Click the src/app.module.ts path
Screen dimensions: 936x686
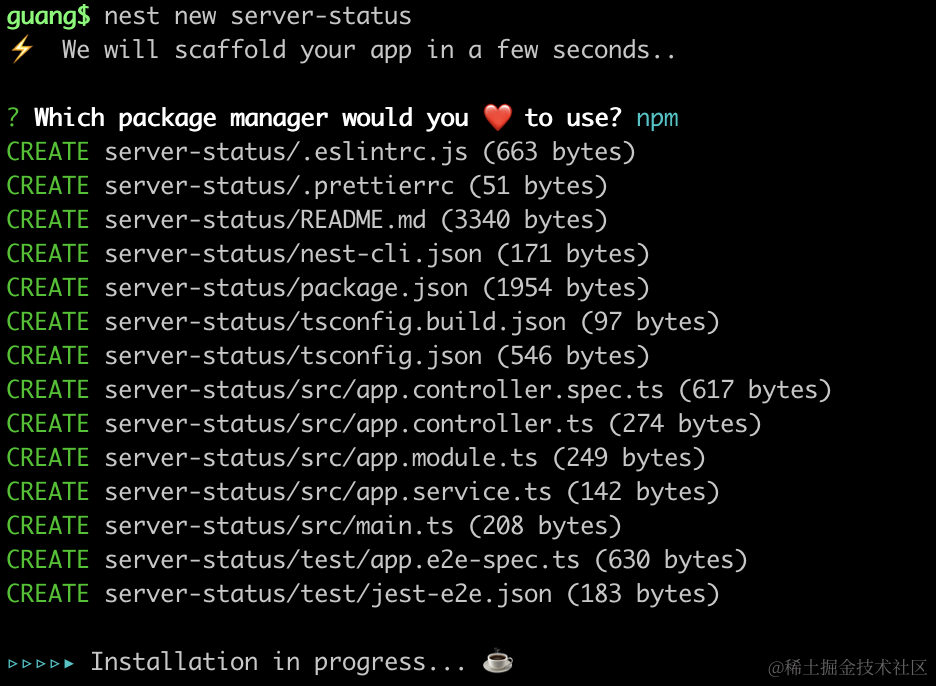point(321,458)
